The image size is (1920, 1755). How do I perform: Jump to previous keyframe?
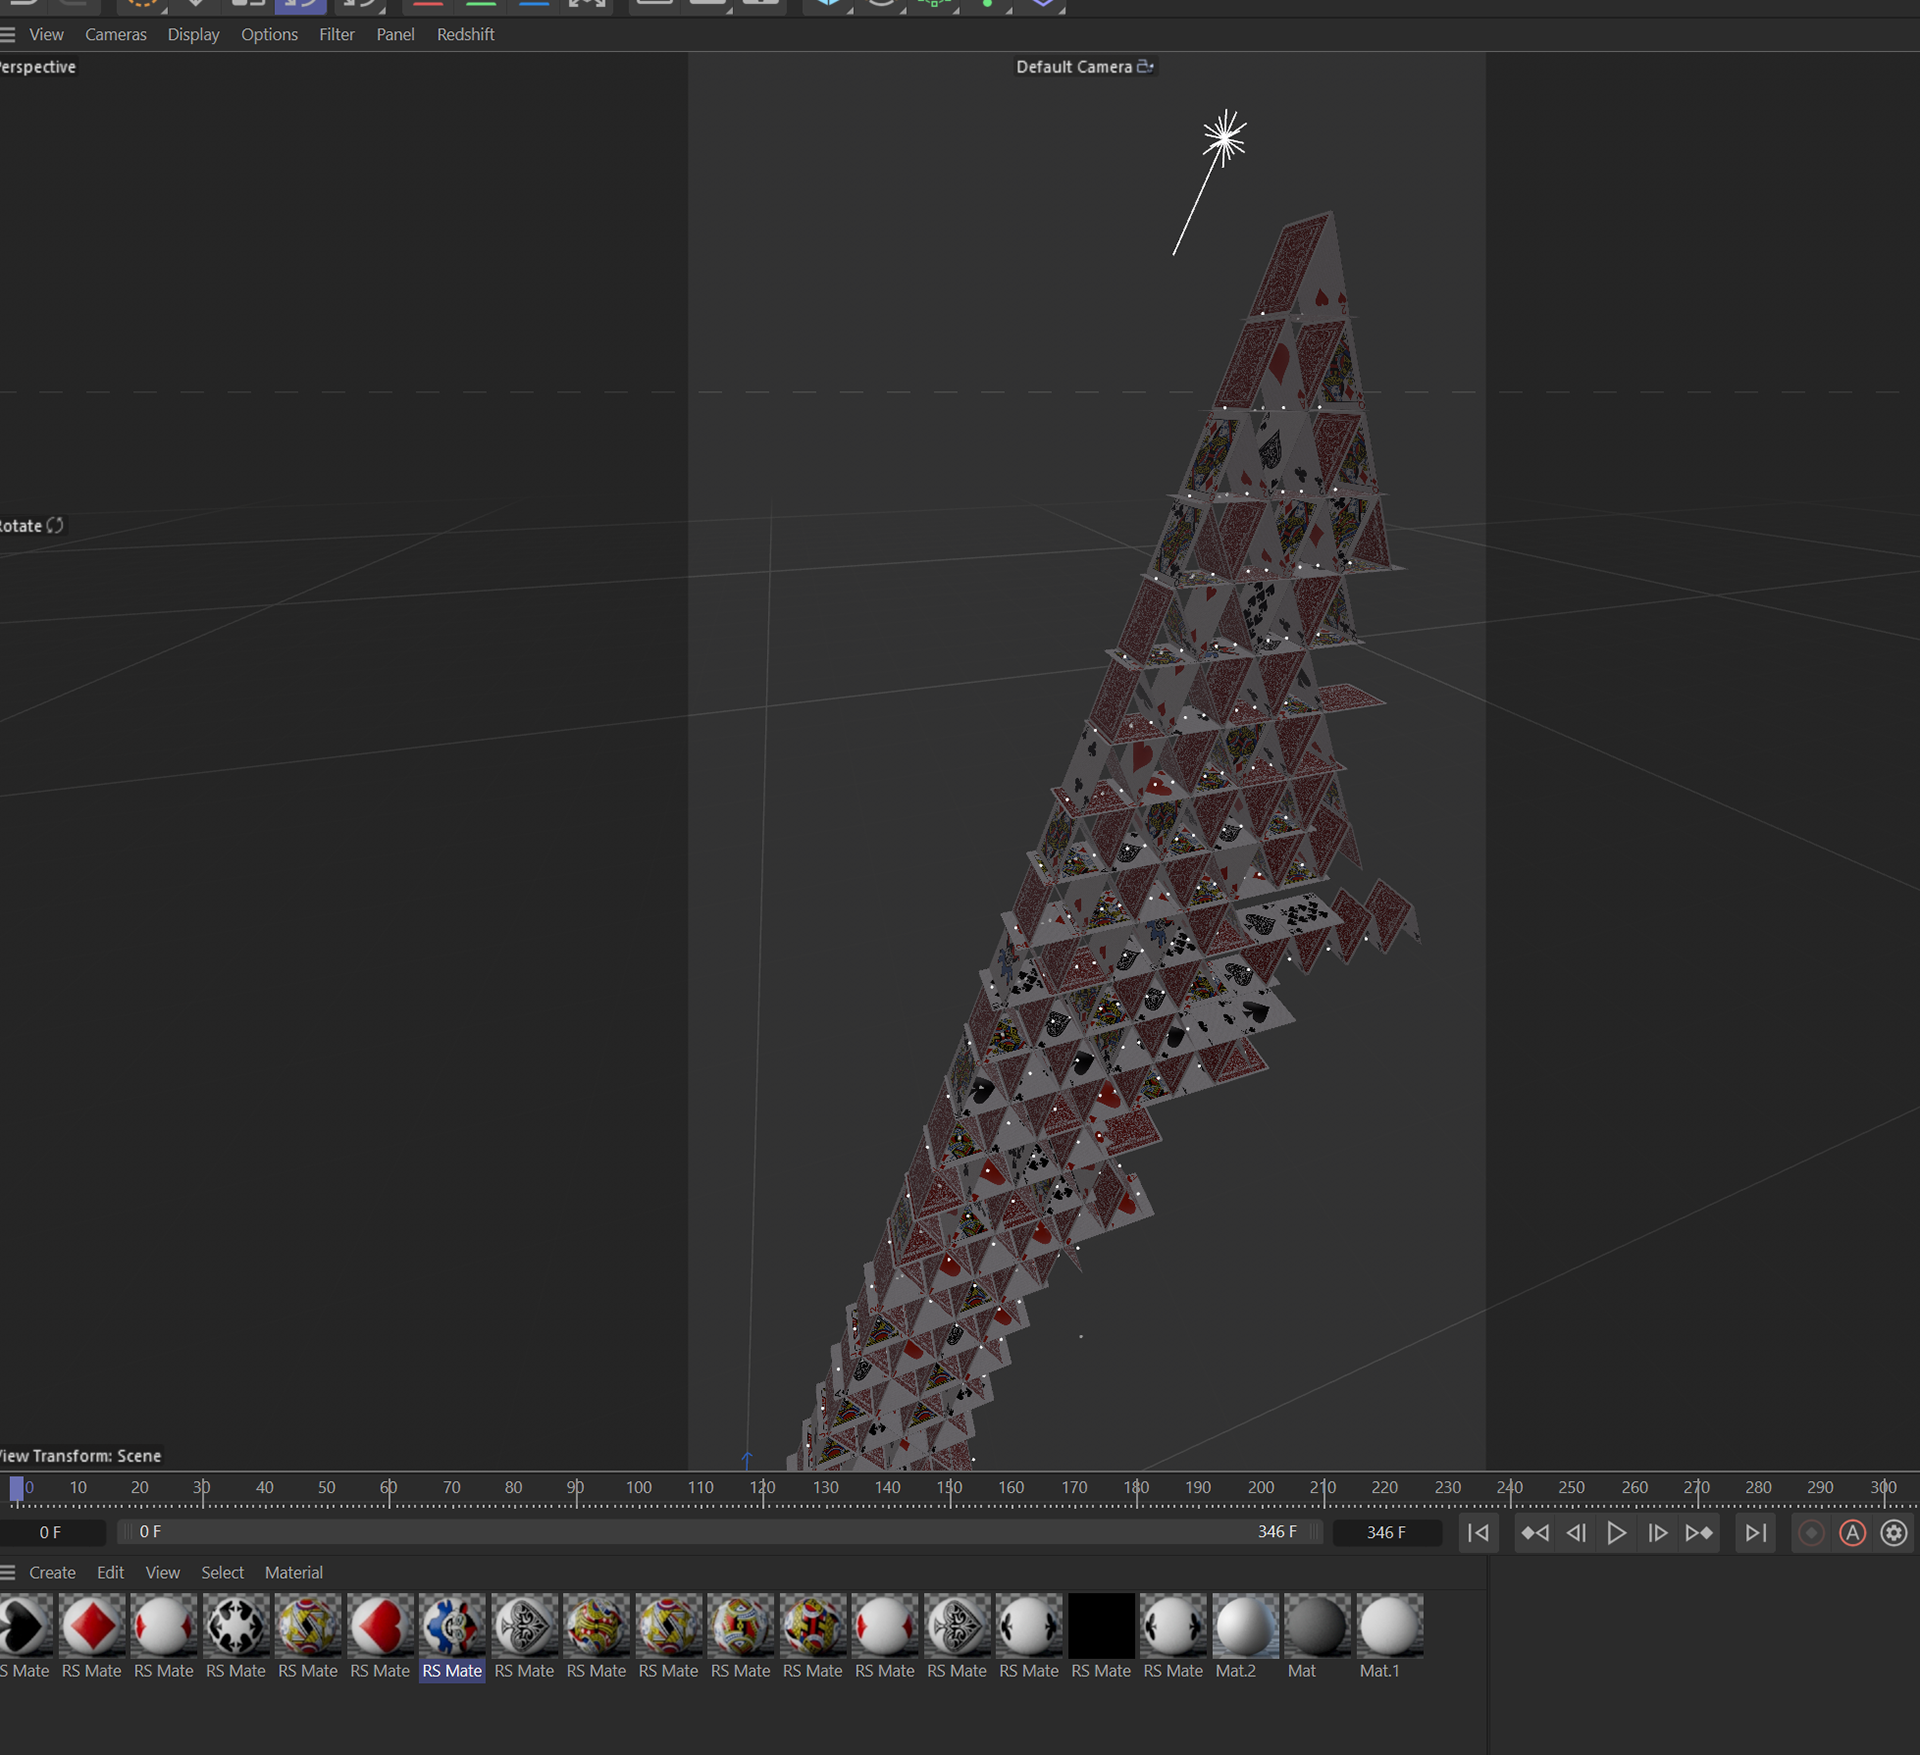point(1534,1533)
